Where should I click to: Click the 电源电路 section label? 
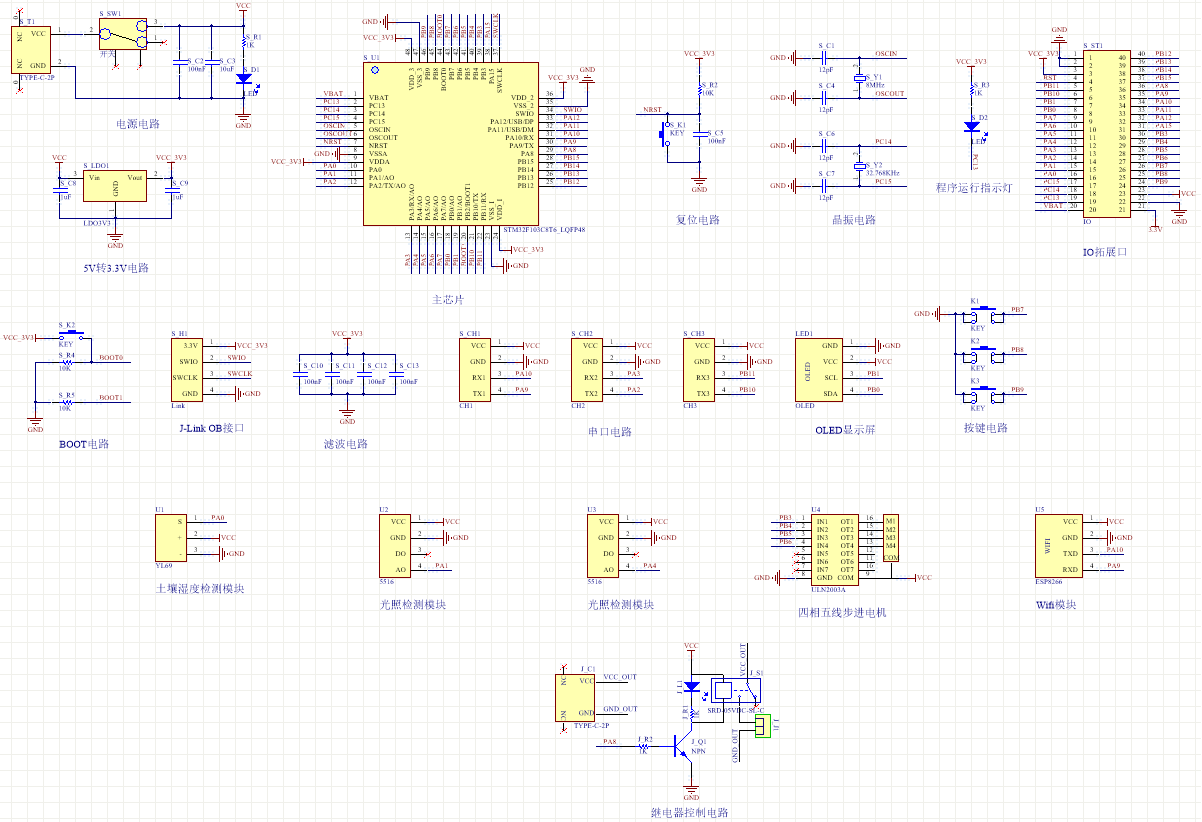[x=138, y=124]
